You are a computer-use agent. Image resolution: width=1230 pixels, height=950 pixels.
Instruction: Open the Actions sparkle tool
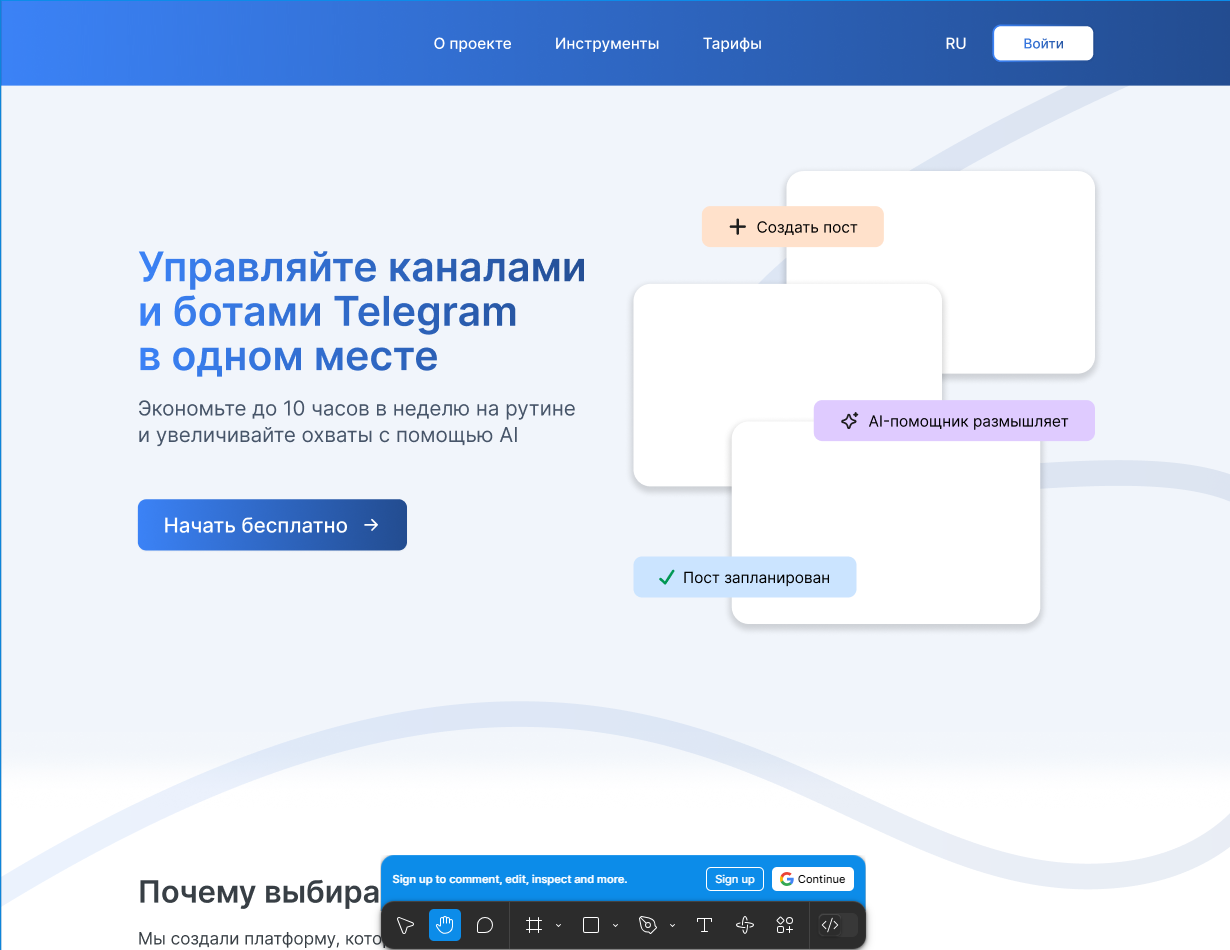tap(744, 925)
